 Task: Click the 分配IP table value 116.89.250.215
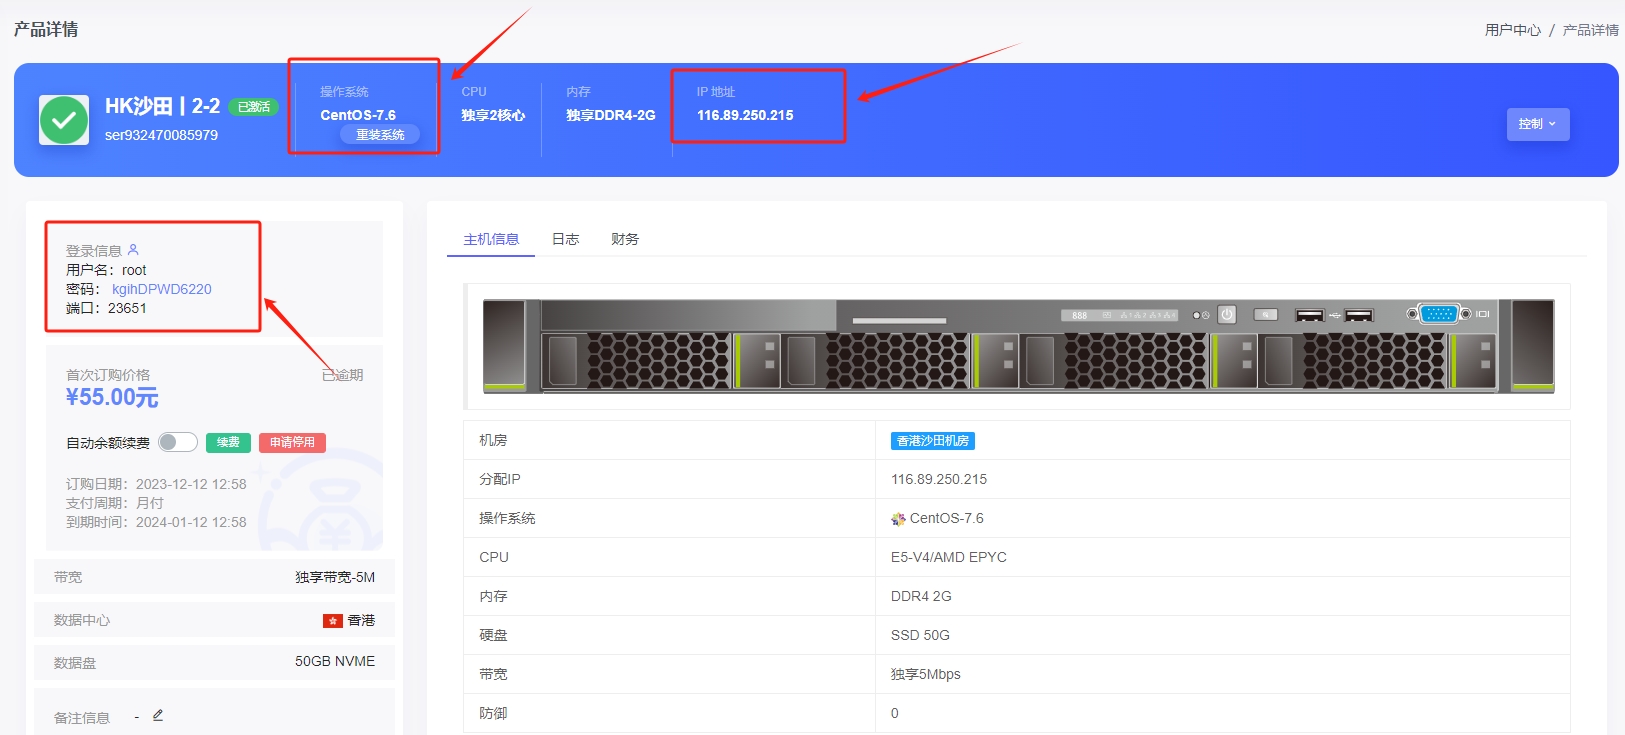tap(939, 479)
